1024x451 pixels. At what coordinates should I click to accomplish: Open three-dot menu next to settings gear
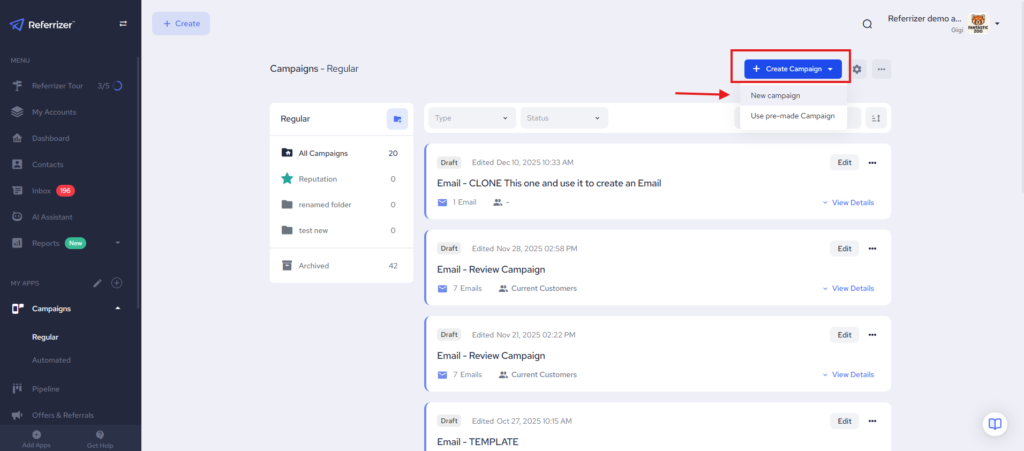pyautogui.click(x=880, y=69)
